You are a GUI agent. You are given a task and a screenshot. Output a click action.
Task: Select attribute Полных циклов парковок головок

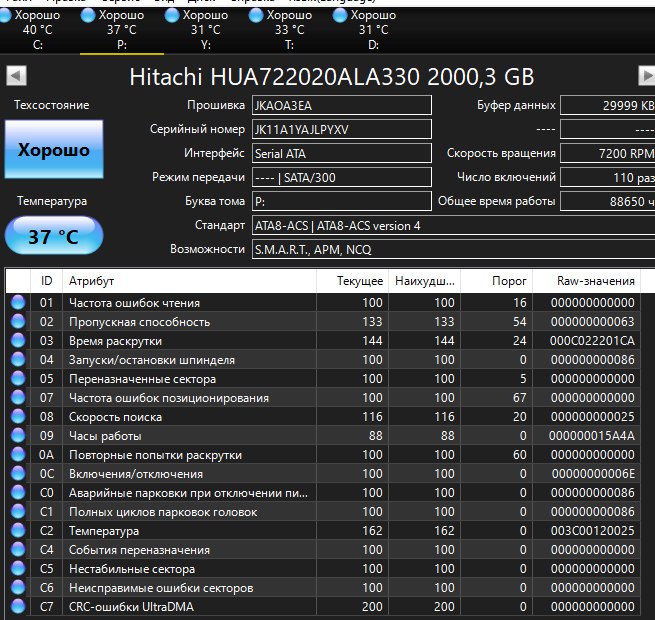(163, 512)
